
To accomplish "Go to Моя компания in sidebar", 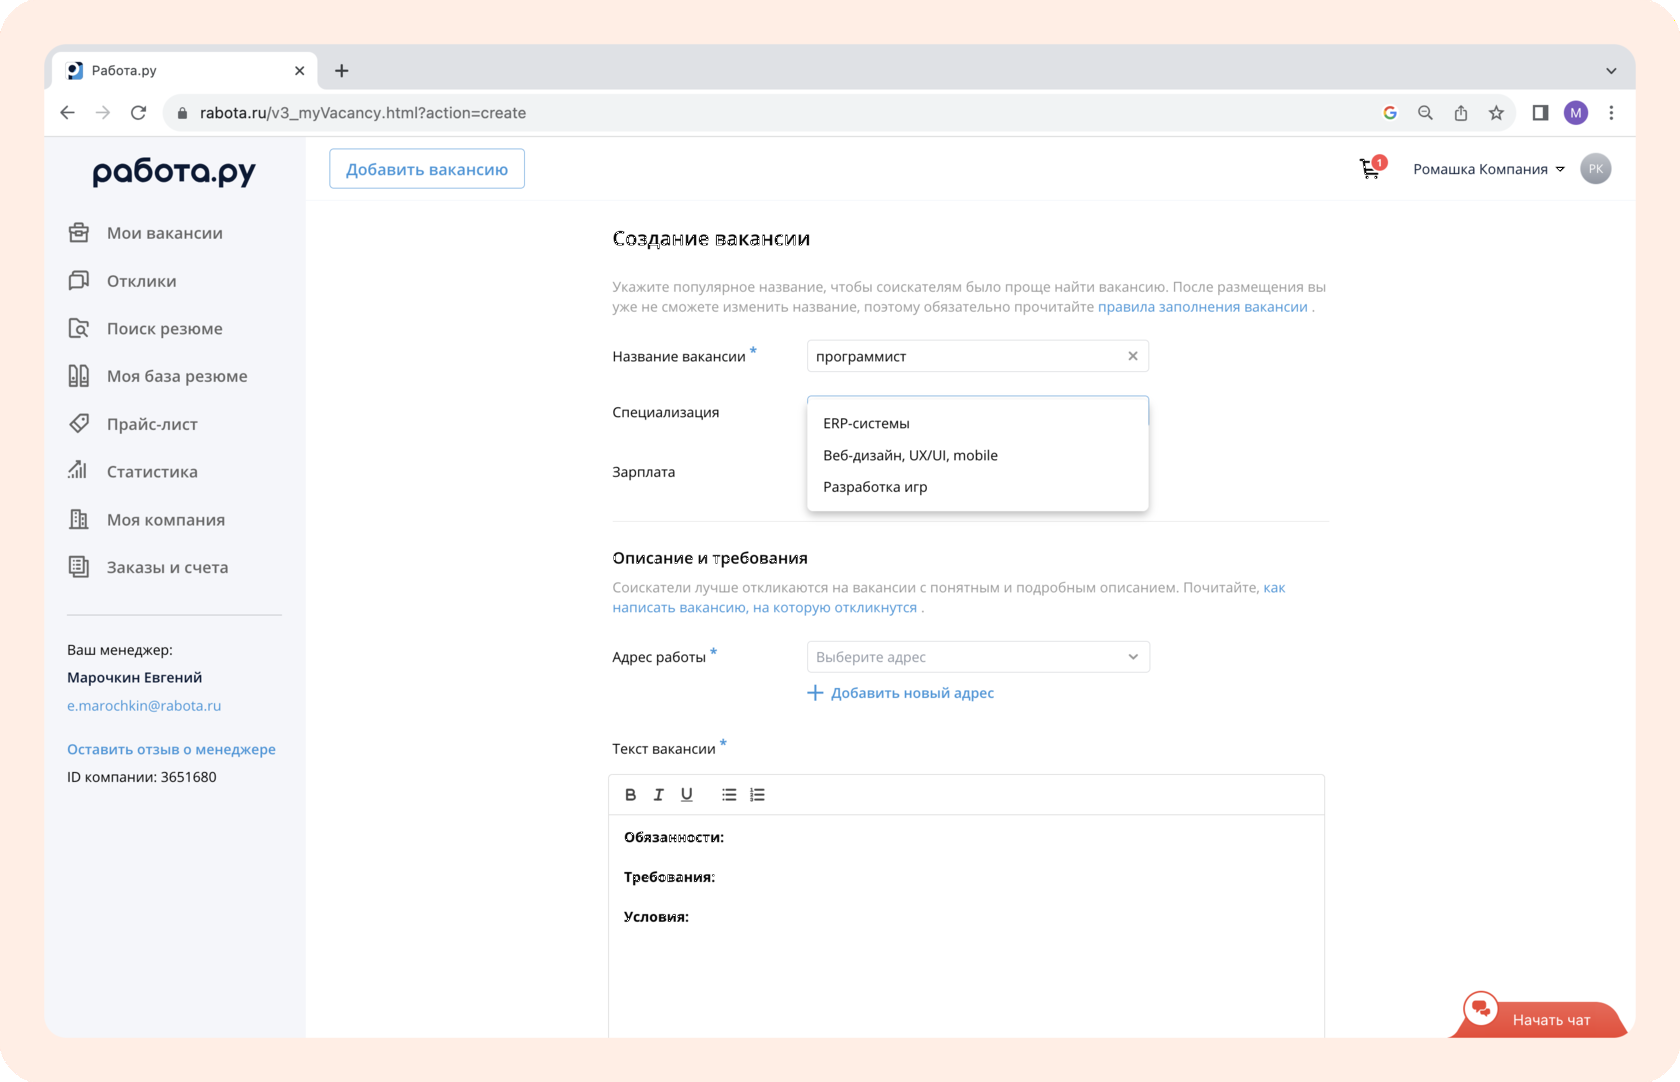I will (166, 520).
